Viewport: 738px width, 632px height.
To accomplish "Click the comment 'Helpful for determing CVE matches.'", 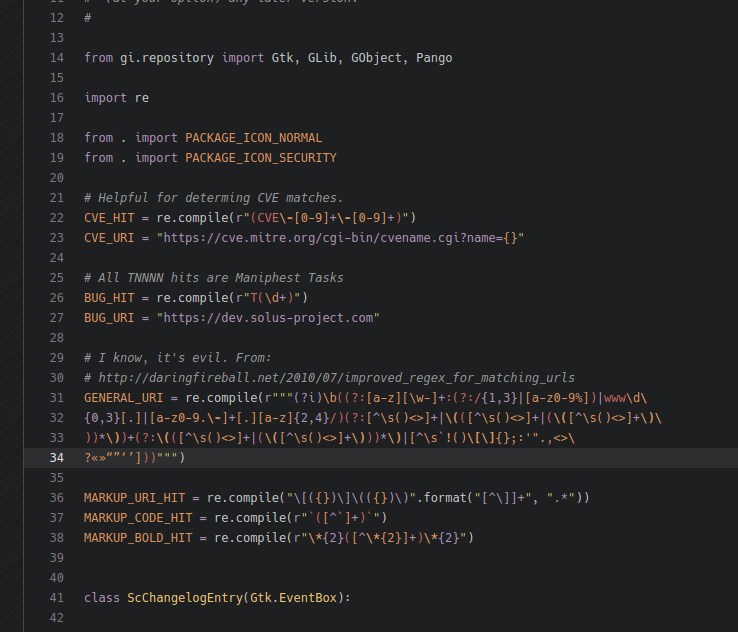I will point(214,198).
